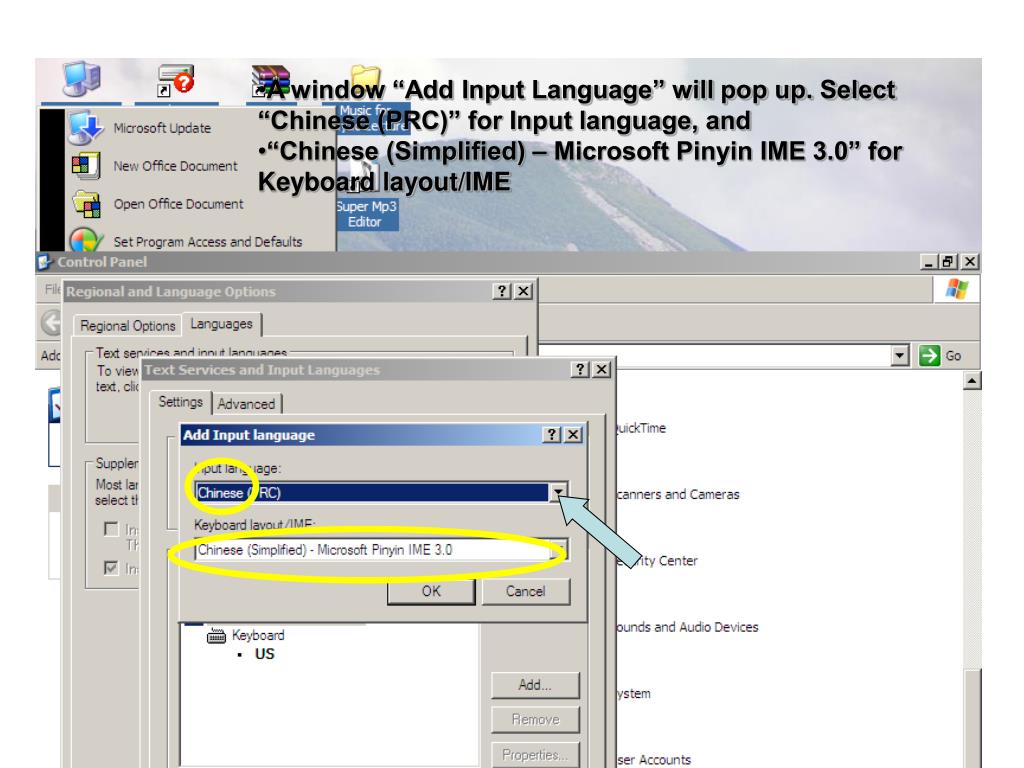Screen dimensions: 1024x768
Task: Click the New Office Document icon
Action: point(86,165)
